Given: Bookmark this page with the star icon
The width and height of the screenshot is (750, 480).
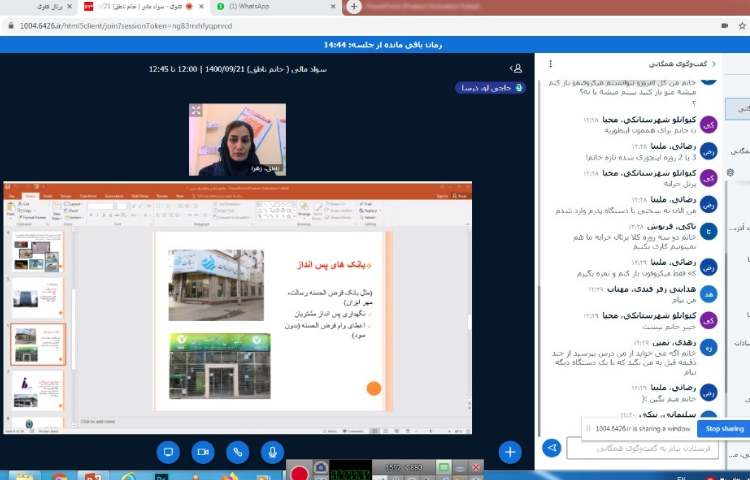Looking at the screenshot, I should click(x=742, y=26).
